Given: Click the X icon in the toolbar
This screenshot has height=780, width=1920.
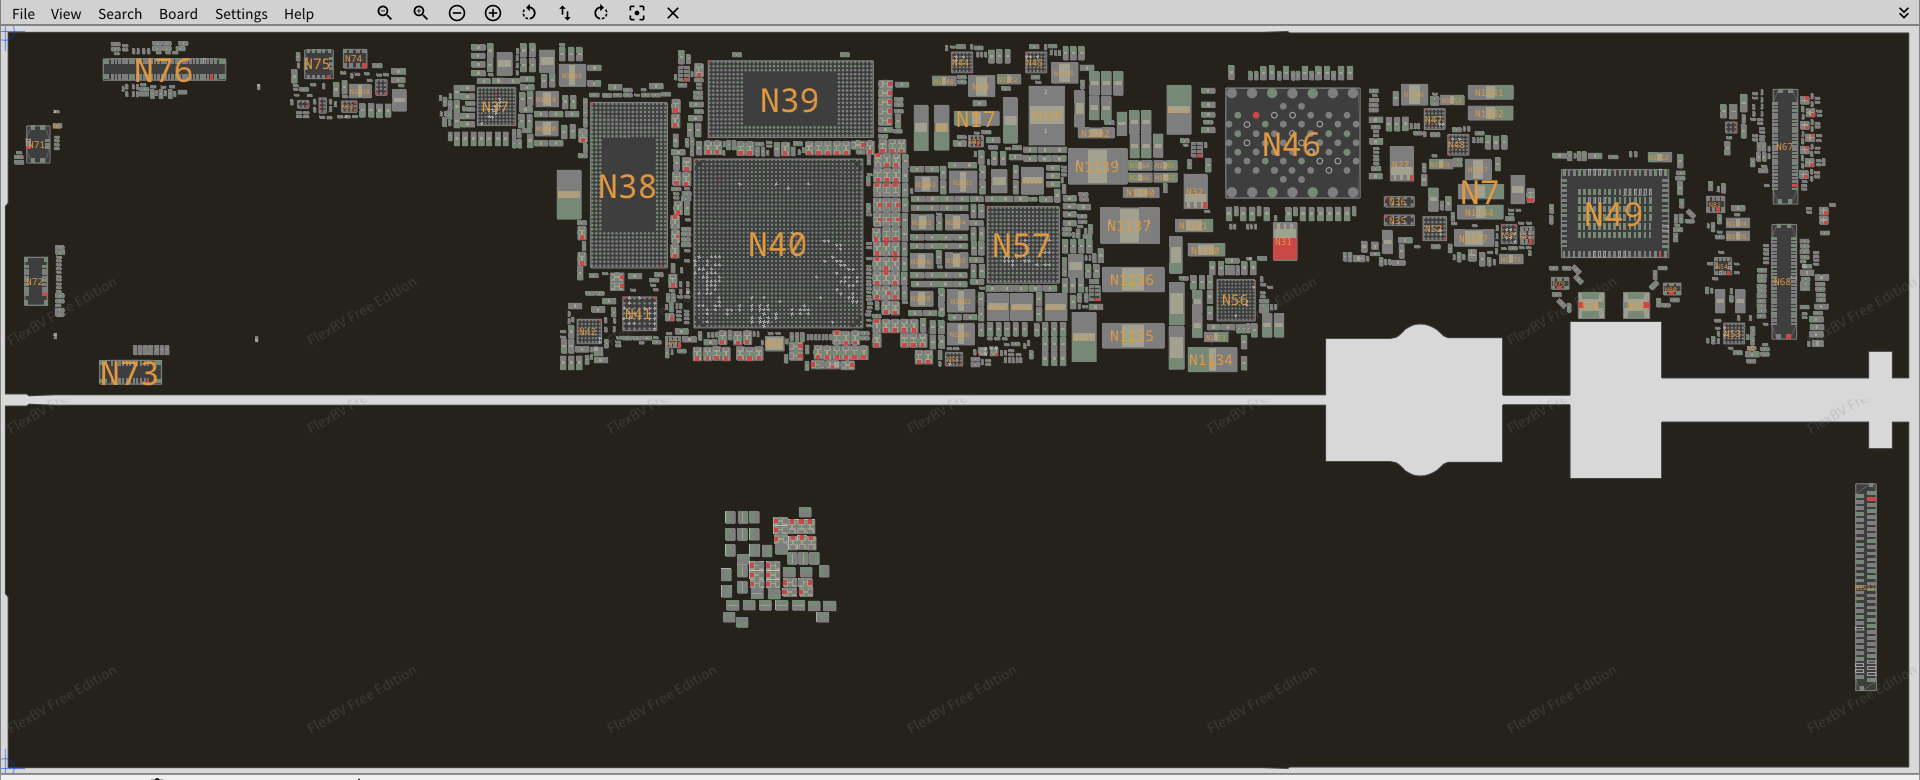Looking at the screenshot, I should pos(673,13).
